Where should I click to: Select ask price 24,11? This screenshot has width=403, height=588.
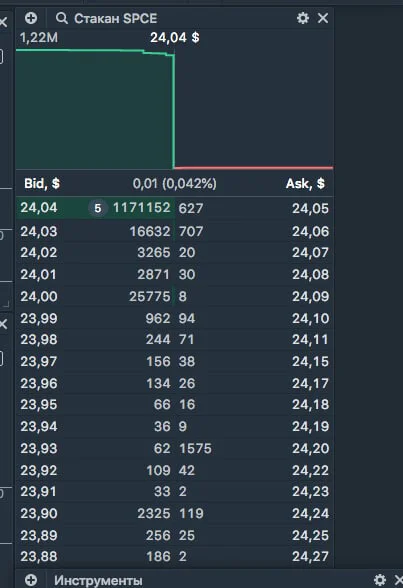(x=310, y=340)
